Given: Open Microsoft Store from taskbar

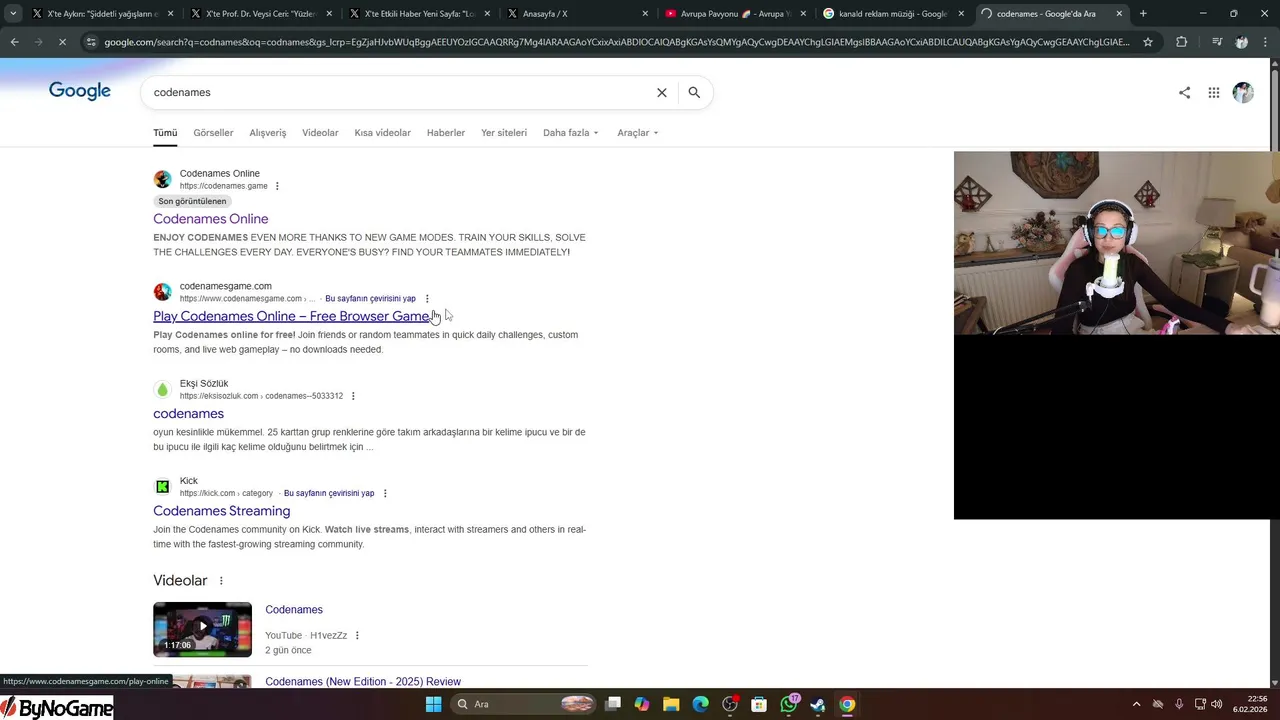Looking at the screenshot, I should tap(759, 704).
